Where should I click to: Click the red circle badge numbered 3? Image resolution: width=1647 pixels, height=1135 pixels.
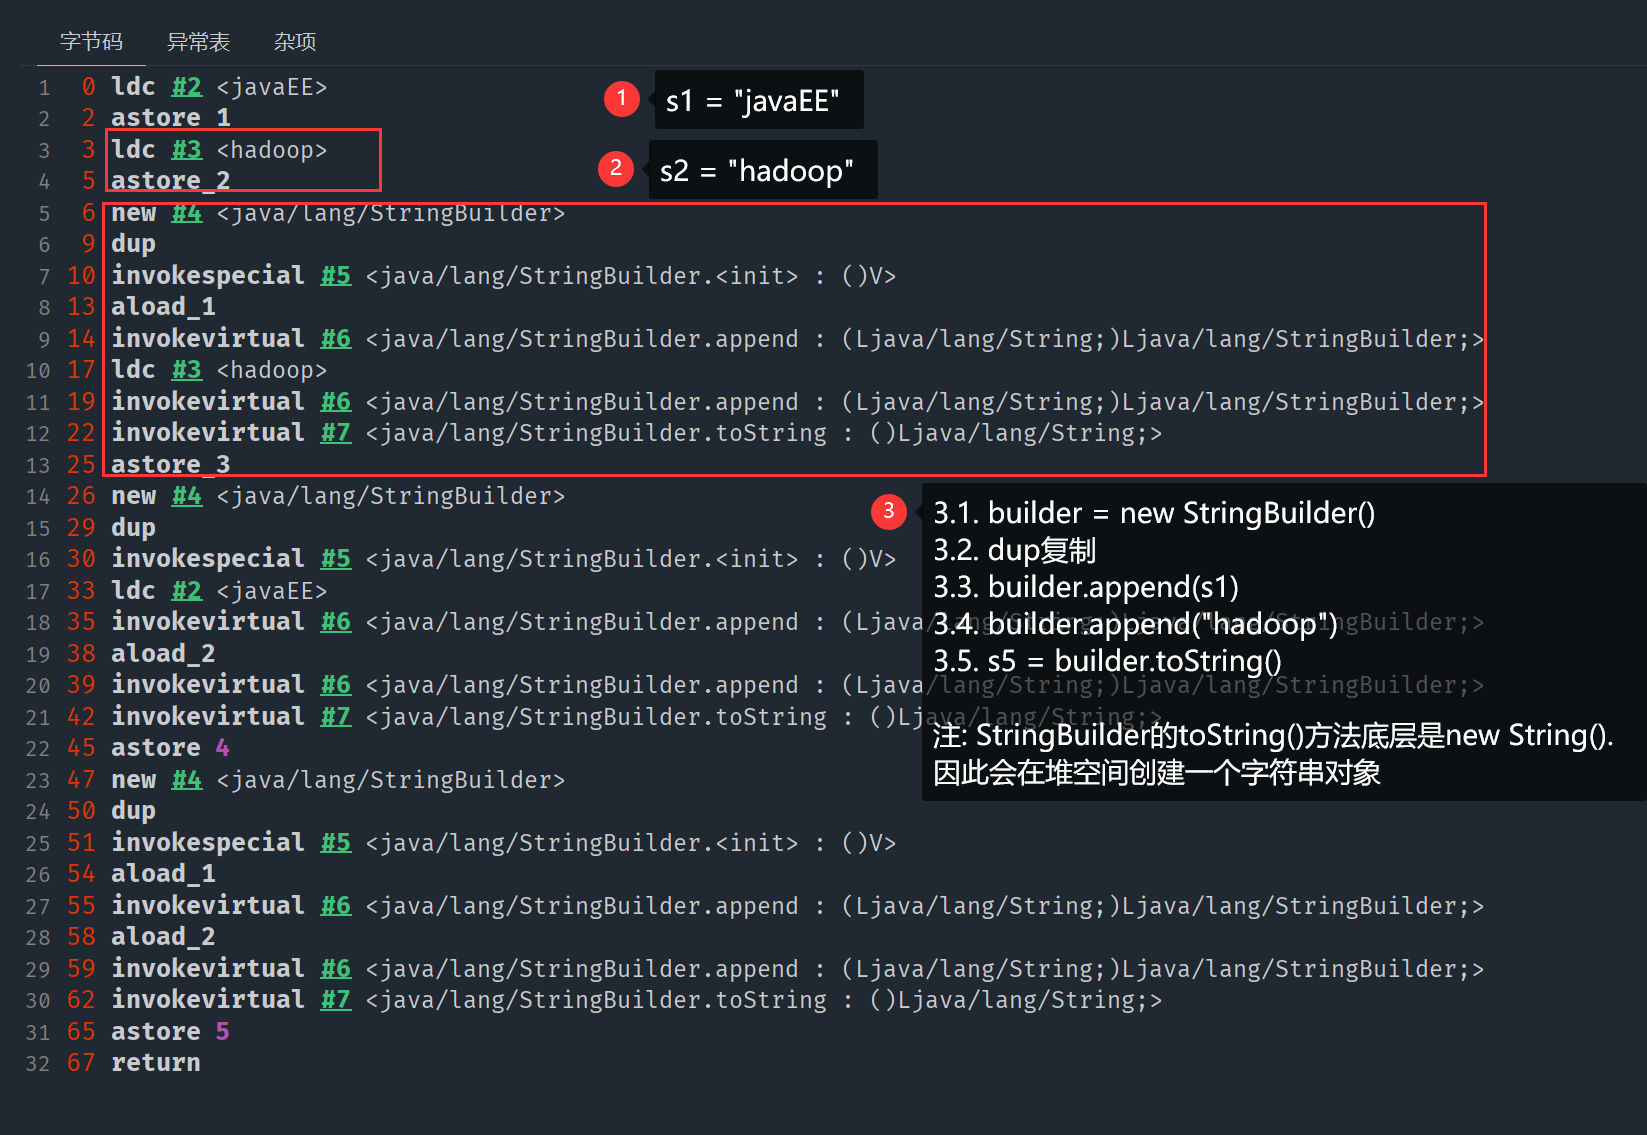(888, 511)
